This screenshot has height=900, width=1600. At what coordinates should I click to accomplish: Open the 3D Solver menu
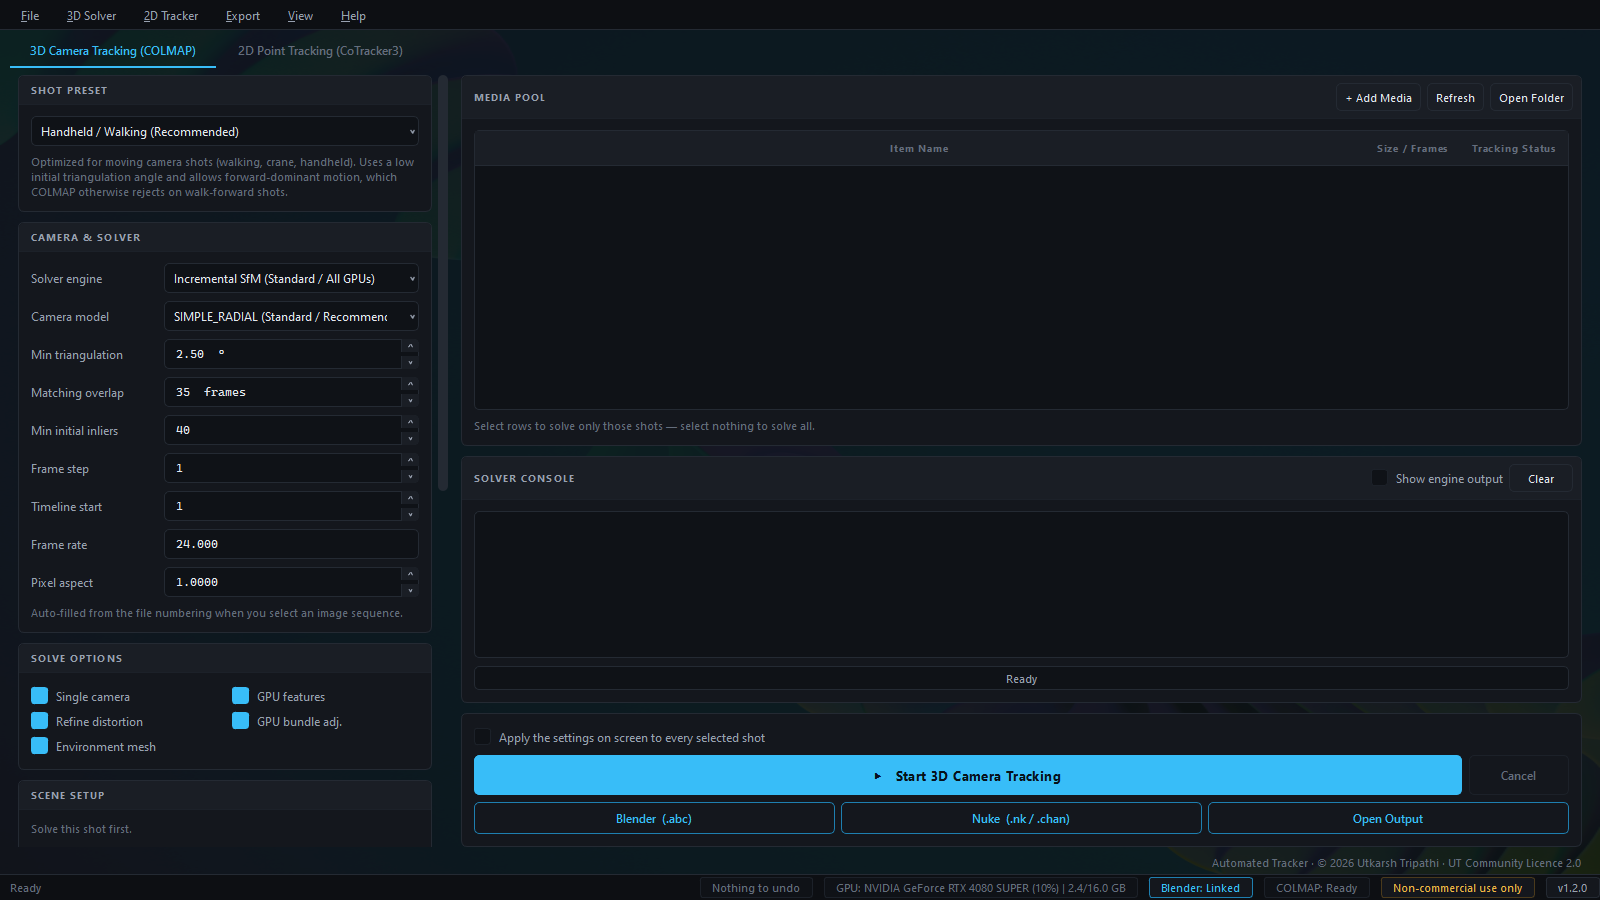tap(91, 16)
